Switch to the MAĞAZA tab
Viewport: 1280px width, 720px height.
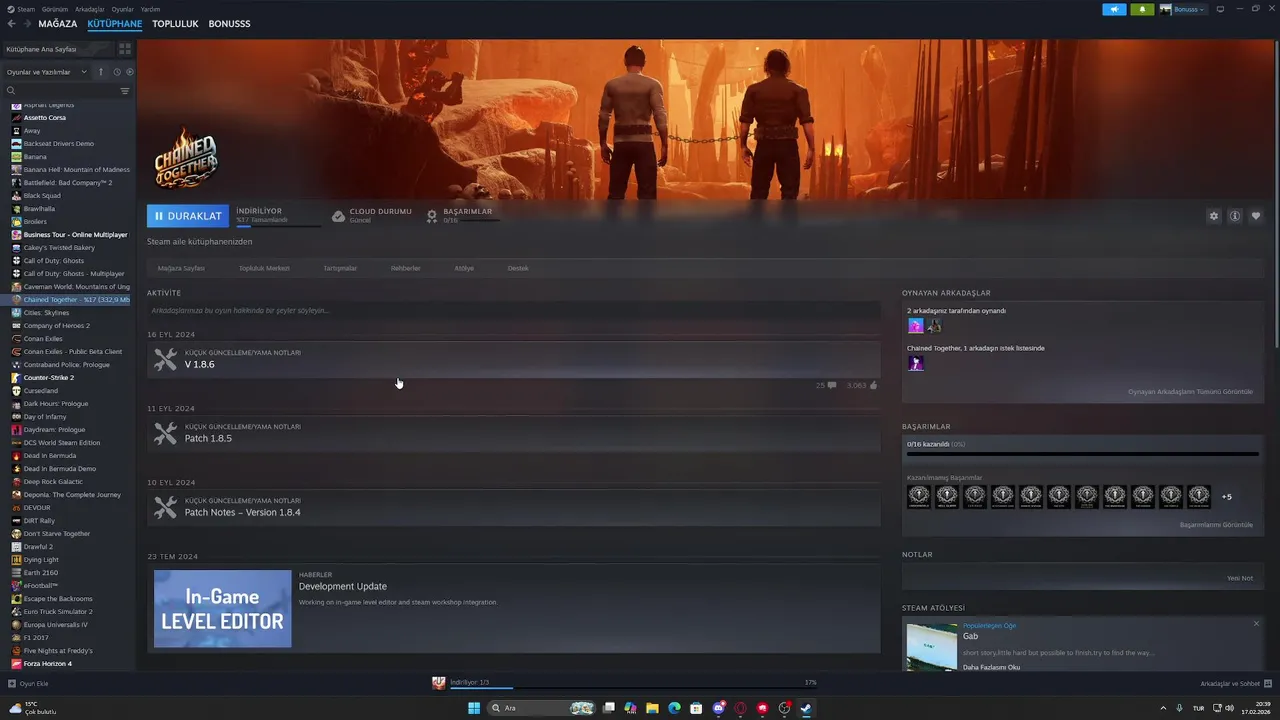(x=58, y=23)
